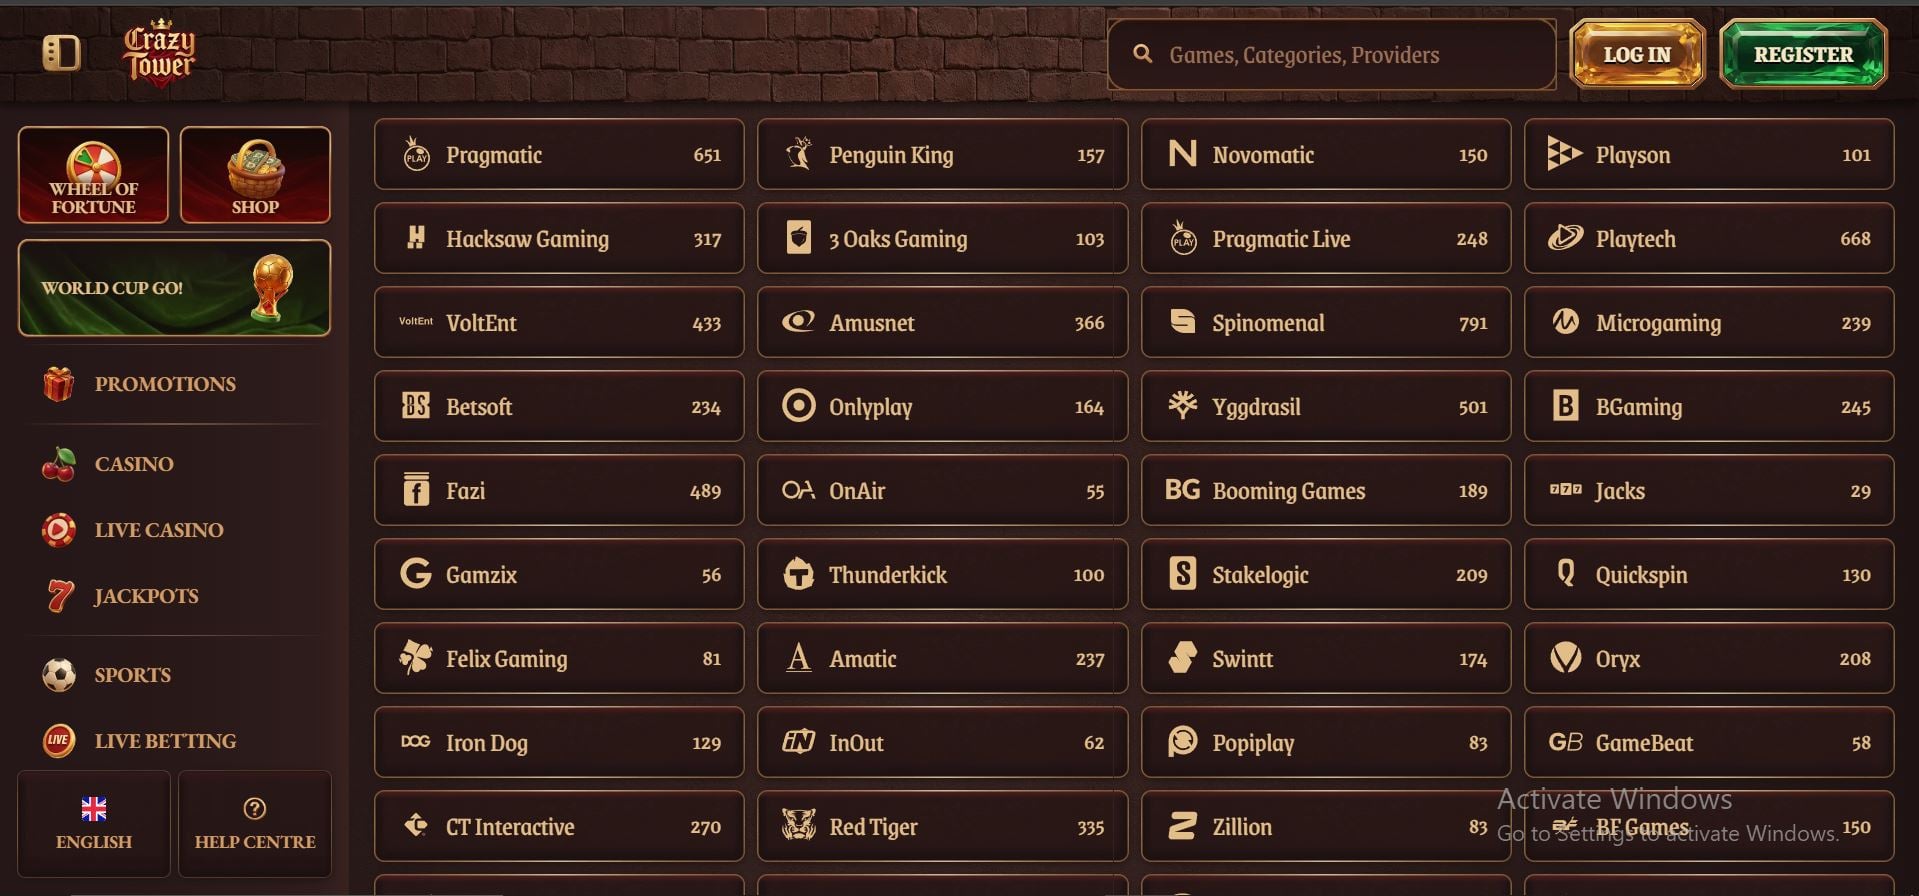Click the Crazy Tower logo
1919x896 pixels.
(x=159, y=54)
